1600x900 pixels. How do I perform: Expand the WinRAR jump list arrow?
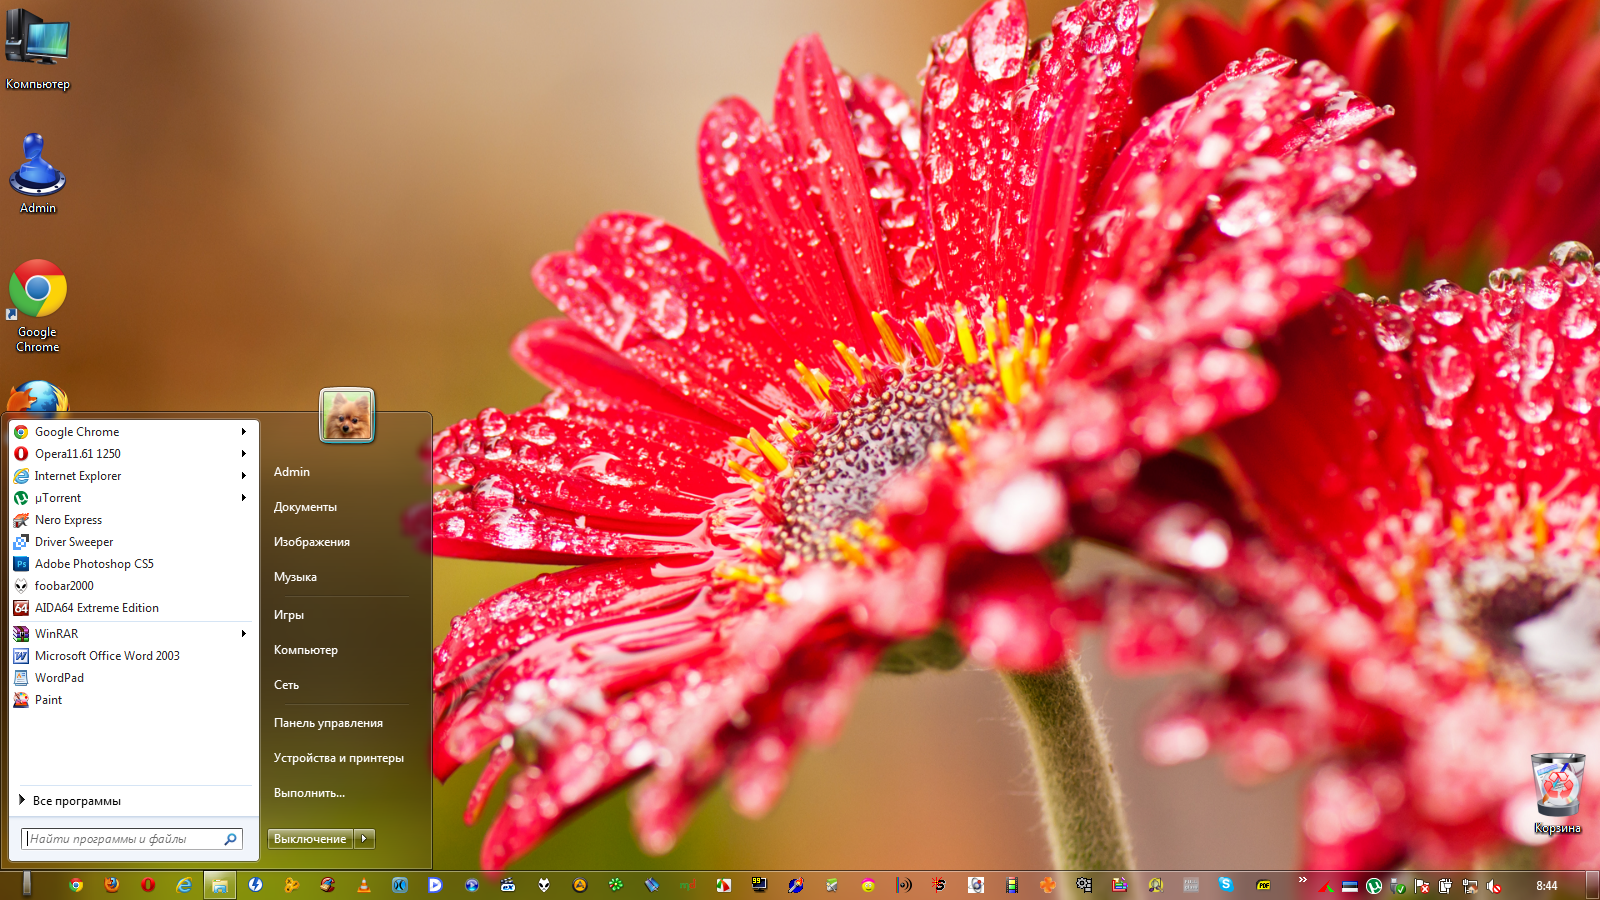click(243, 634)
